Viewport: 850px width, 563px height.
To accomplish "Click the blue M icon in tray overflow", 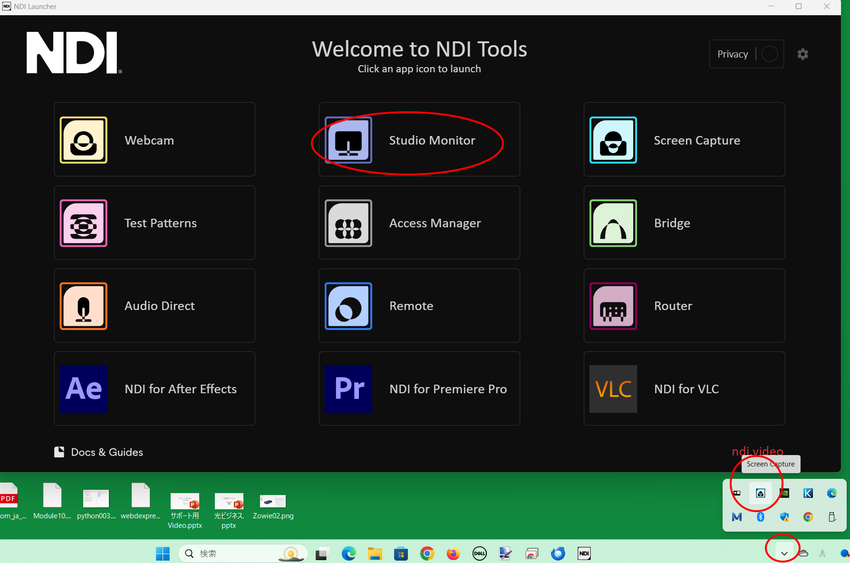I will coord(736,517).
